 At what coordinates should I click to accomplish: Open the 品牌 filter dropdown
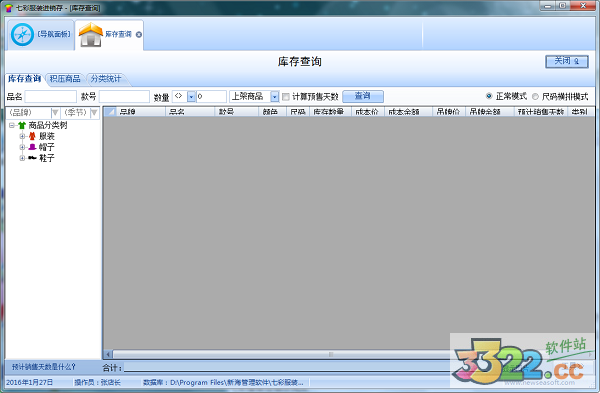click(55, 113)
